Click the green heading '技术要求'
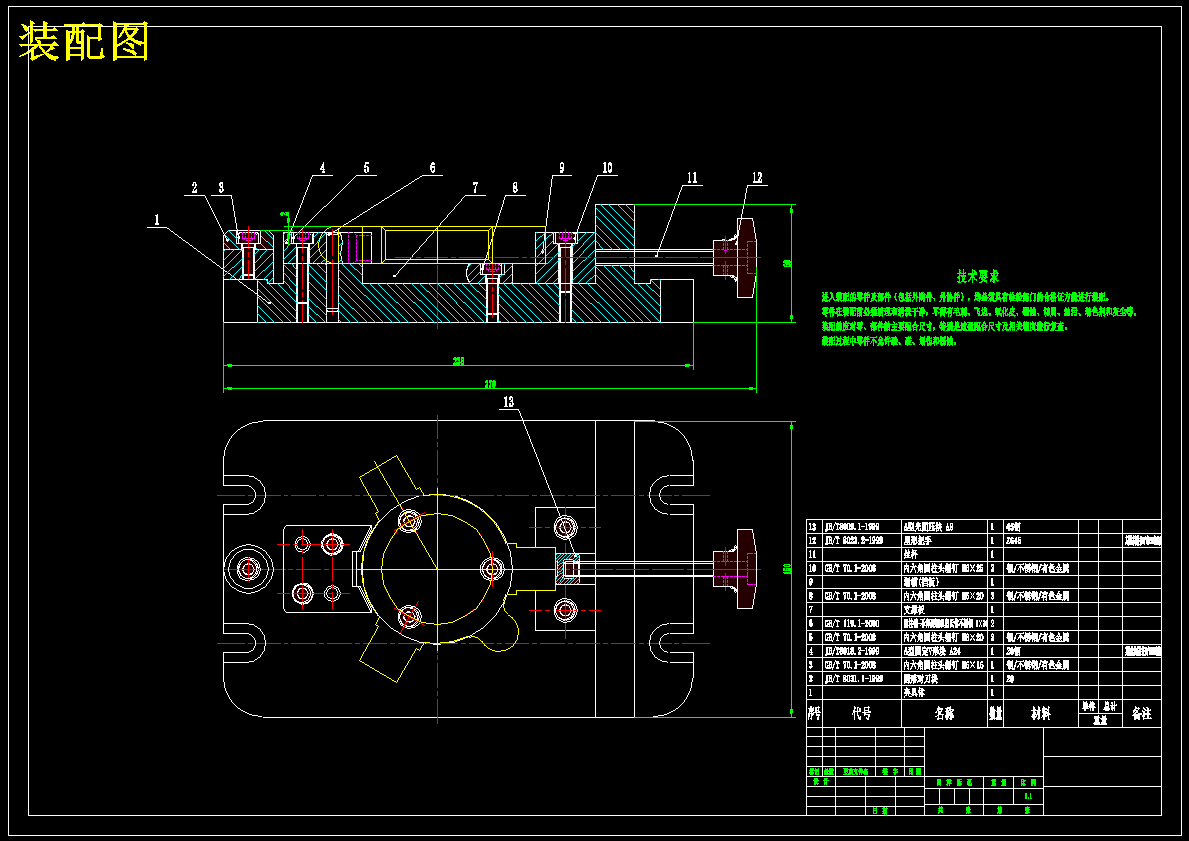The height and width of the screenshot is (841, 1189). pyautogui.click(x=977, y=277)
